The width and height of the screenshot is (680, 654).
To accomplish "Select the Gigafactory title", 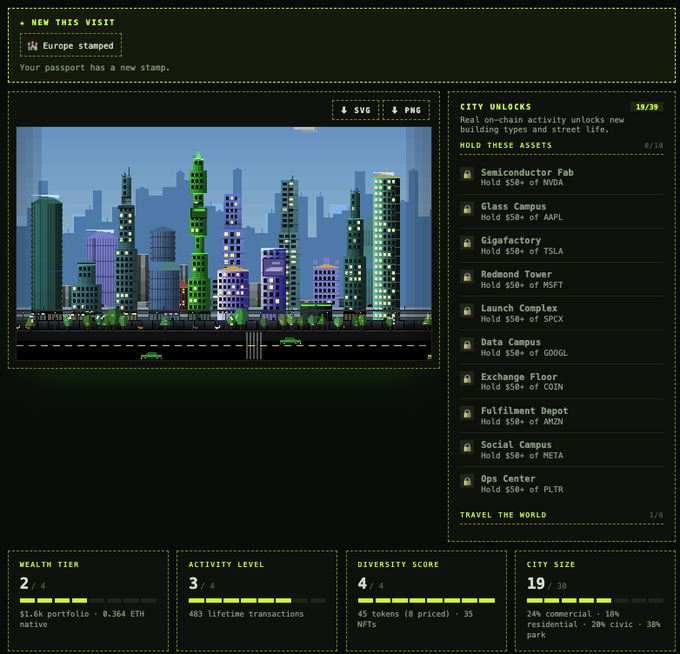I will tap(510, 240).
